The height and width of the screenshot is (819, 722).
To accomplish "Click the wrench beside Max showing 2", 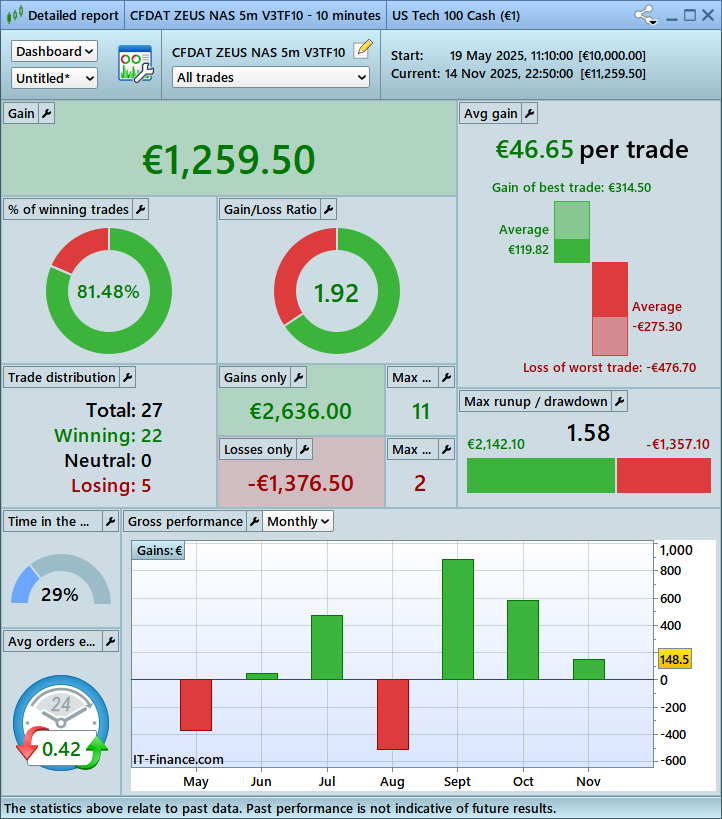I will 446,449.
